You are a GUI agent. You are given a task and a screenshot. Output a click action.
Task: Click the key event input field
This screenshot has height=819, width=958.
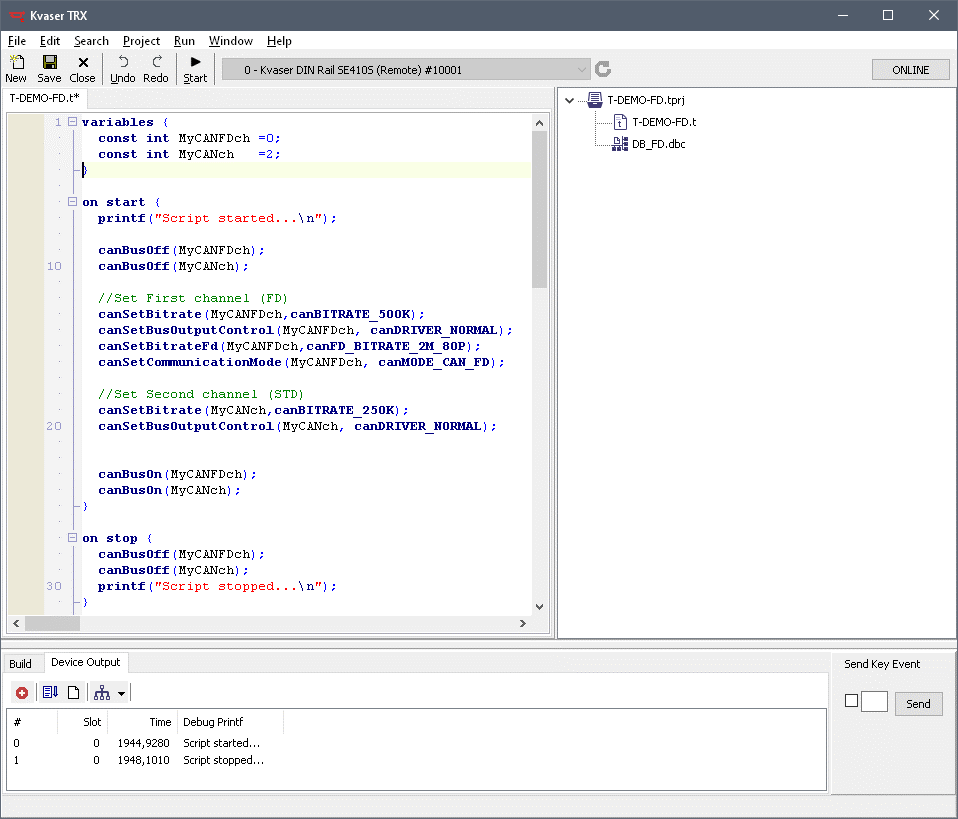(874, 702)
